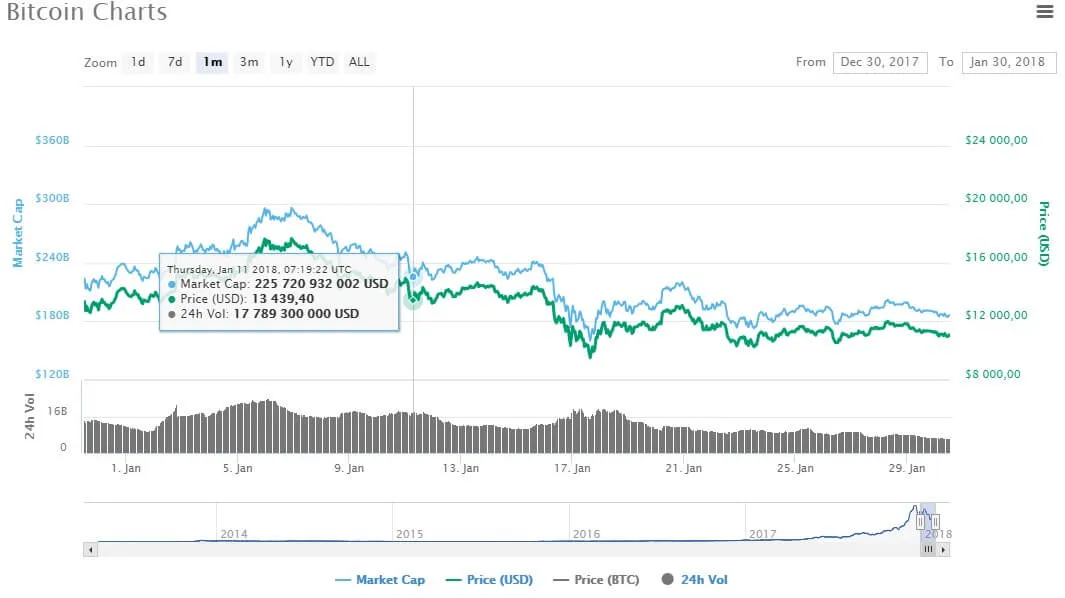Grab the navigator left range handle
The width and height of the screenshot is (1065, 598).
[920, 521]
